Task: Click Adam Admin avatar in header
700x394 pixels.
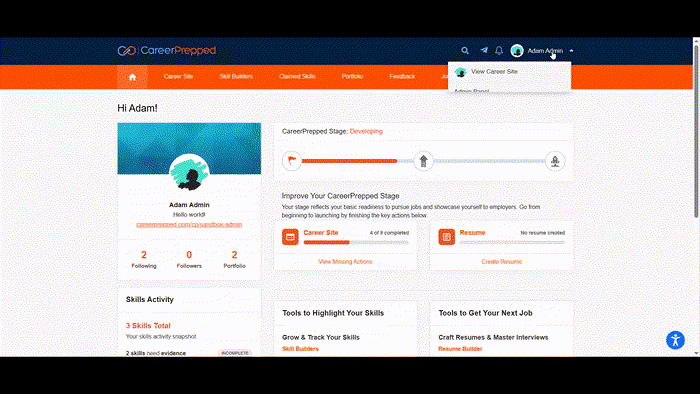Action: click(x=517, y=51)
